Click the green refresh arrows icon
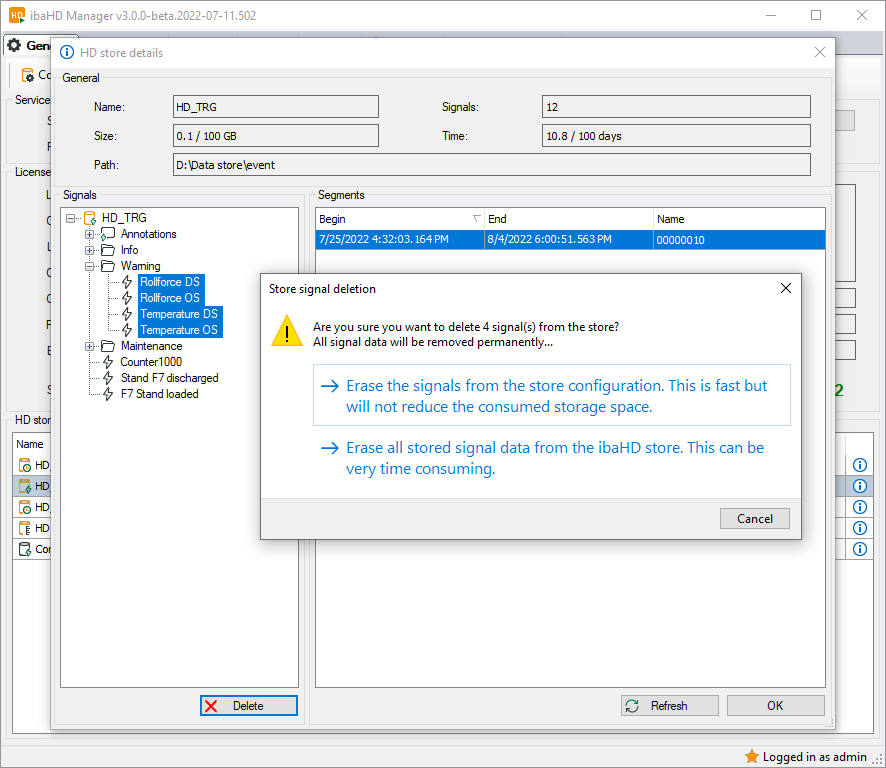This screenshot has height=768, width=886. coord(632,706)
